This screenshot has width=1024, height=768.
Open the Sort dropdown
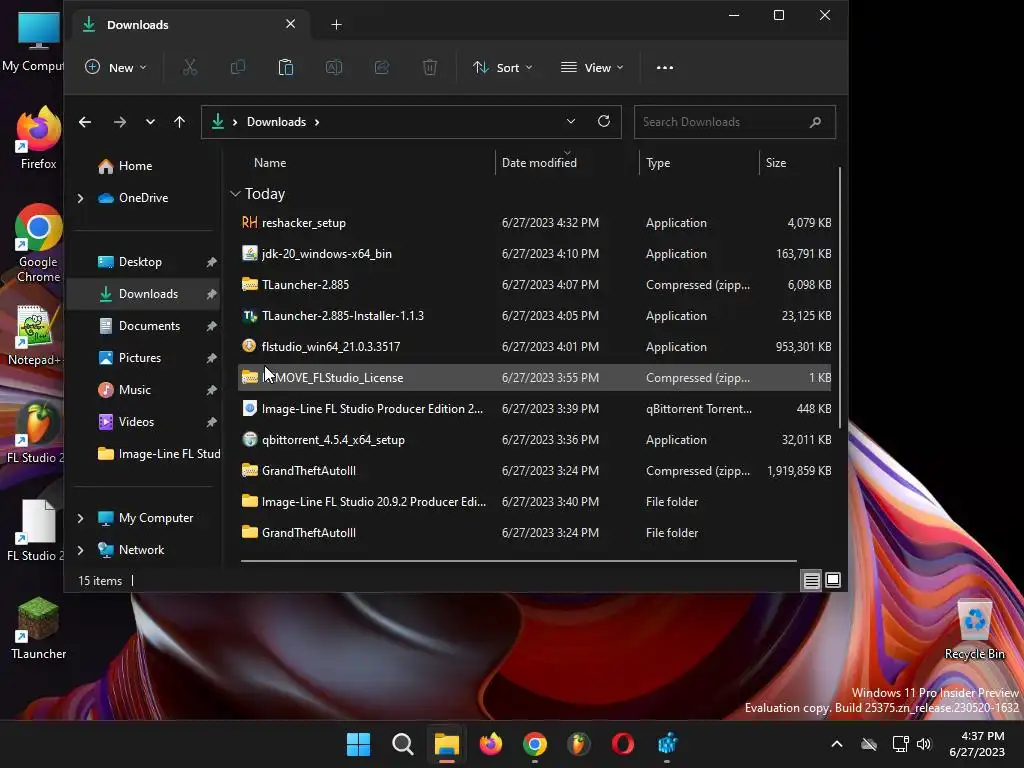pos(503,67)
